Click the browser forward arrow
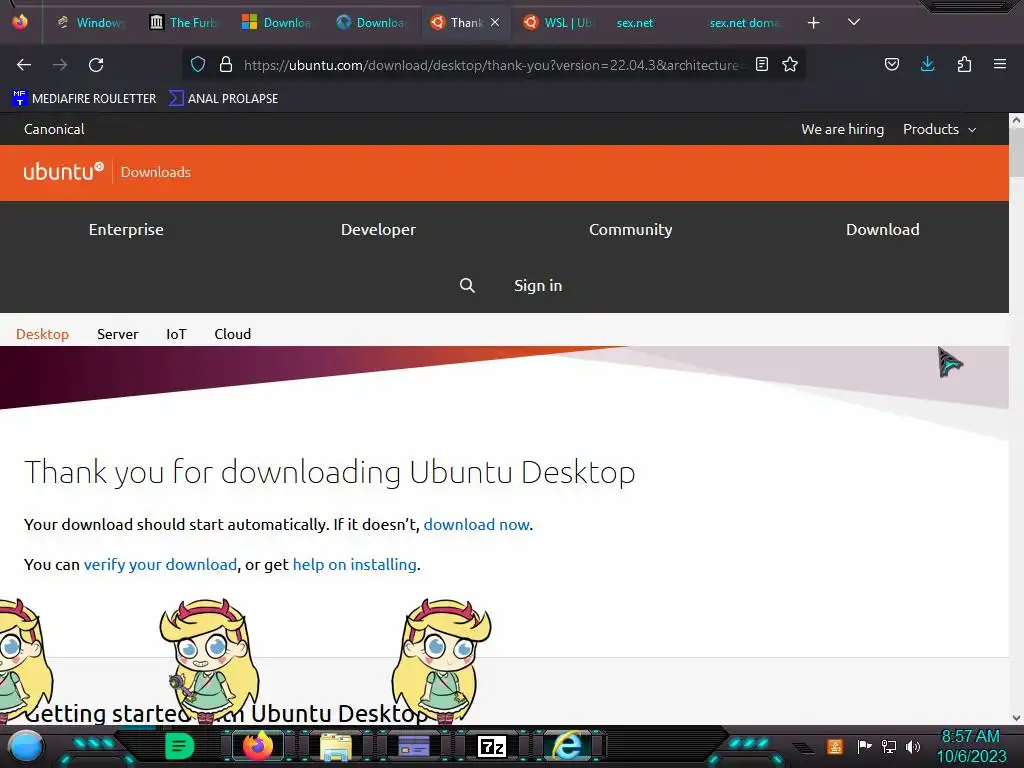This screenshot has height=768, width=1024. point(60,65)
